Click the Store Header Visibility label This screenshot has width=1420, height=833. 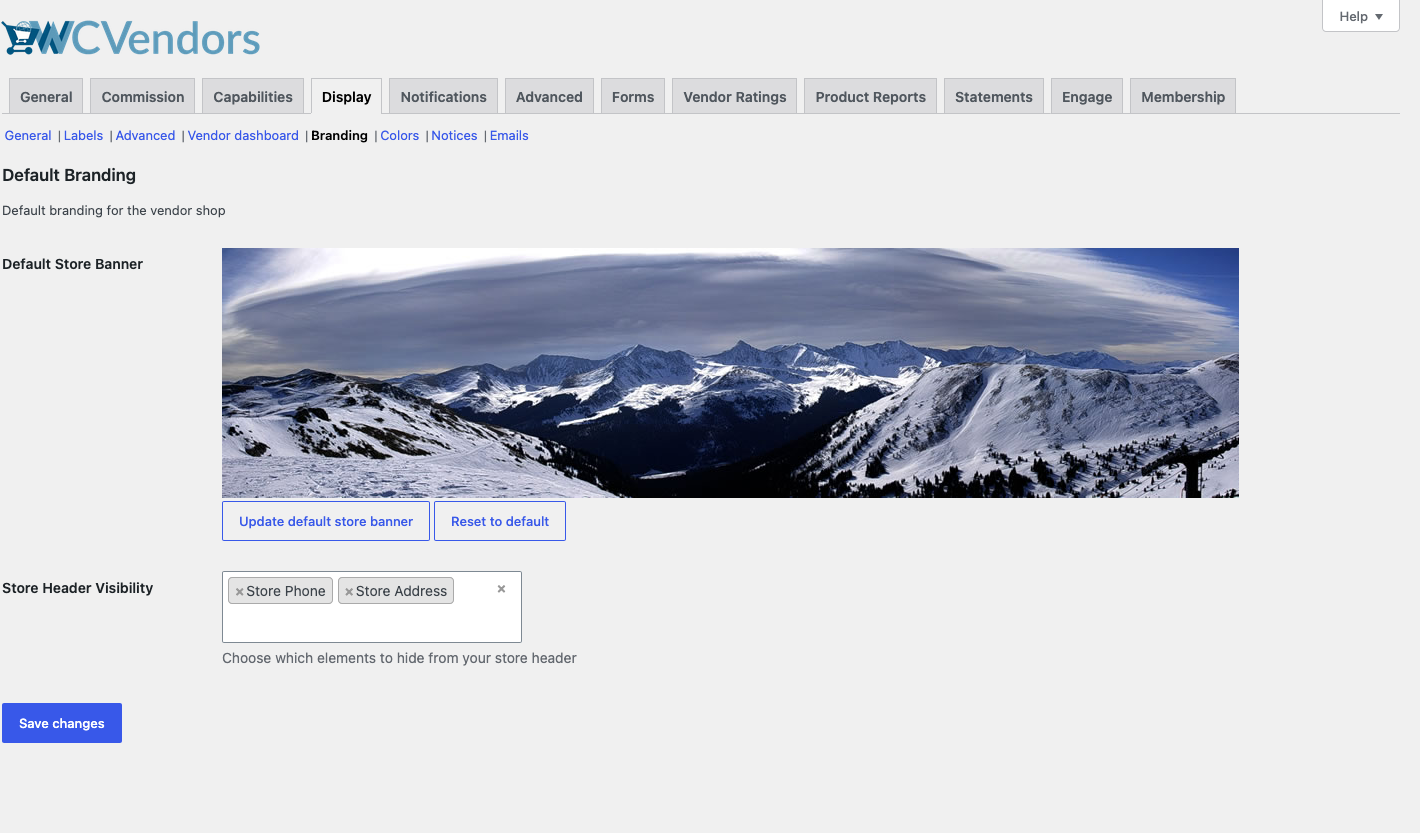[x=78, y=588]
